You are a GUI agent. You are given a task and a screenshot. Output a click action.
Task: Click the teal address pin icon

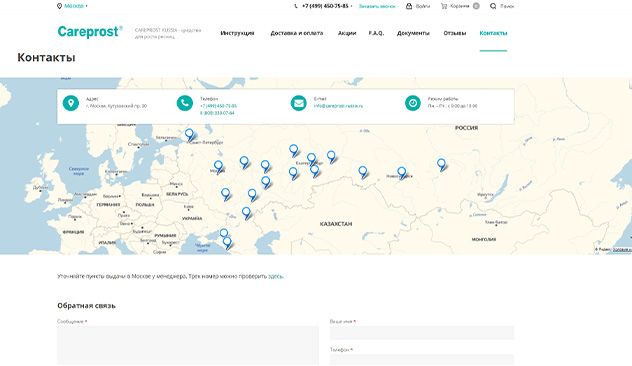71,103
